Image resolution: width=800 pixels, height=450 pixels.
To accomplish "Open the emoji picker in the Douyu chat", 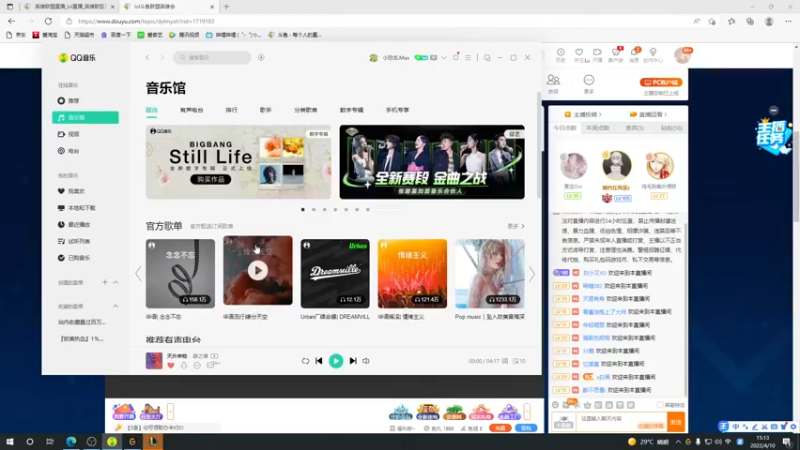I will coord(555,405).
